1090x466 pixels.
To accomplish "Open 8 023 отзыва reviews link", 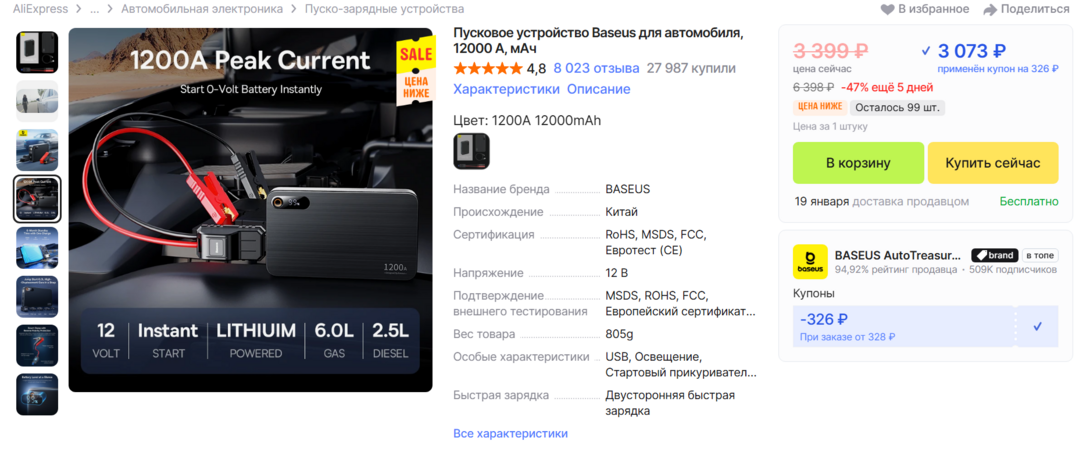I will 596,68.
